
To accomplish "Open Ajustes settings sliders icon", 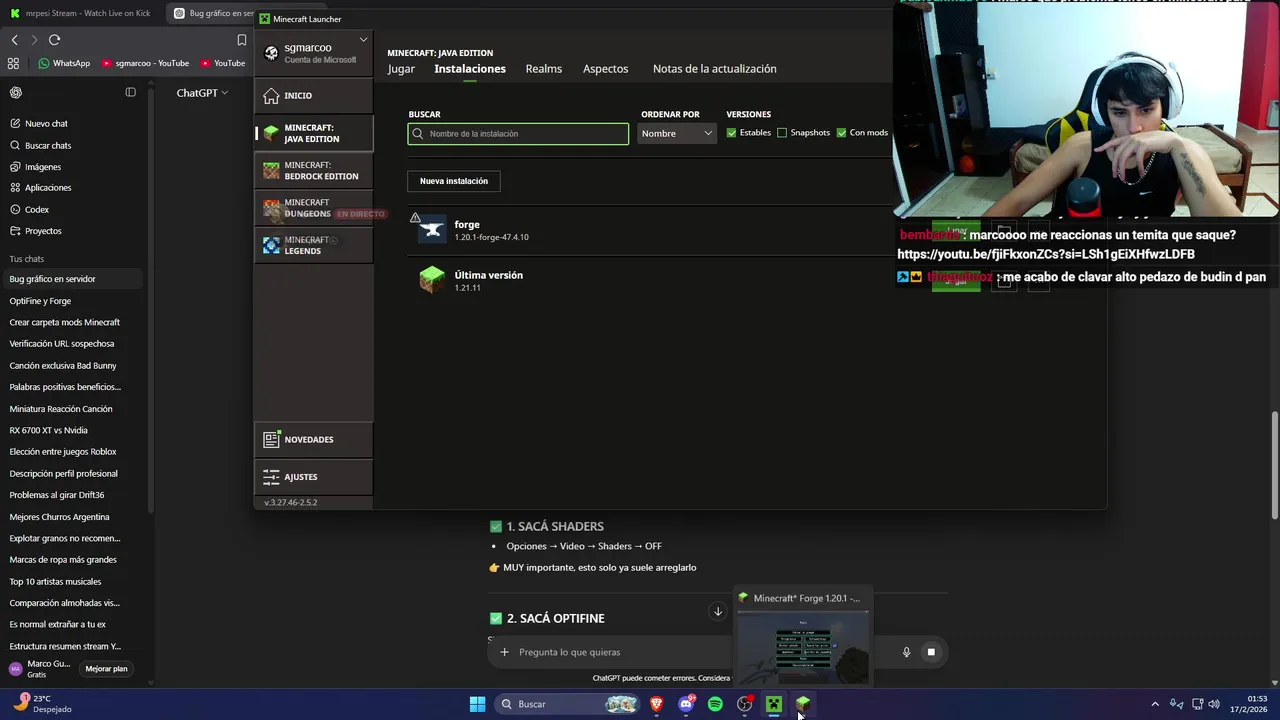I will [271, 477].
